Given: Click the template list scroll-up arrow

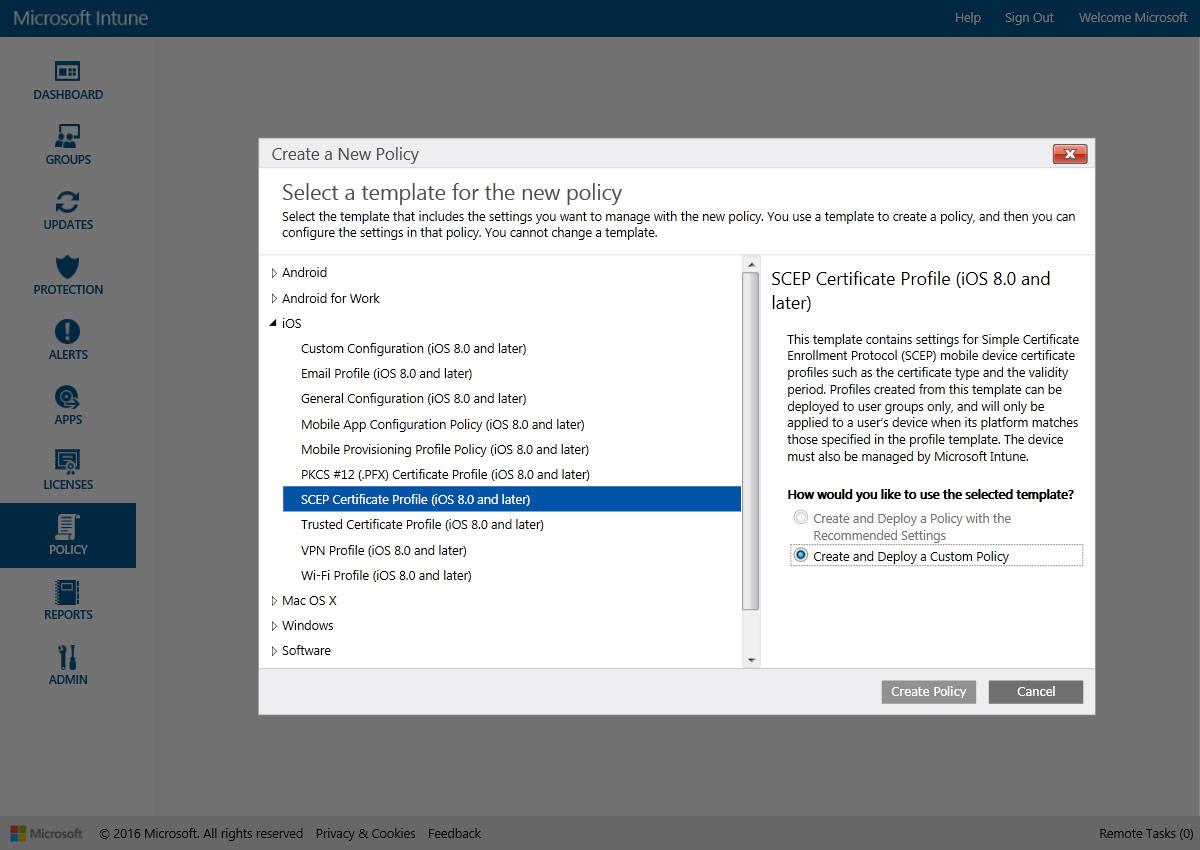Looking at the screenshot, I should (751, 264).
